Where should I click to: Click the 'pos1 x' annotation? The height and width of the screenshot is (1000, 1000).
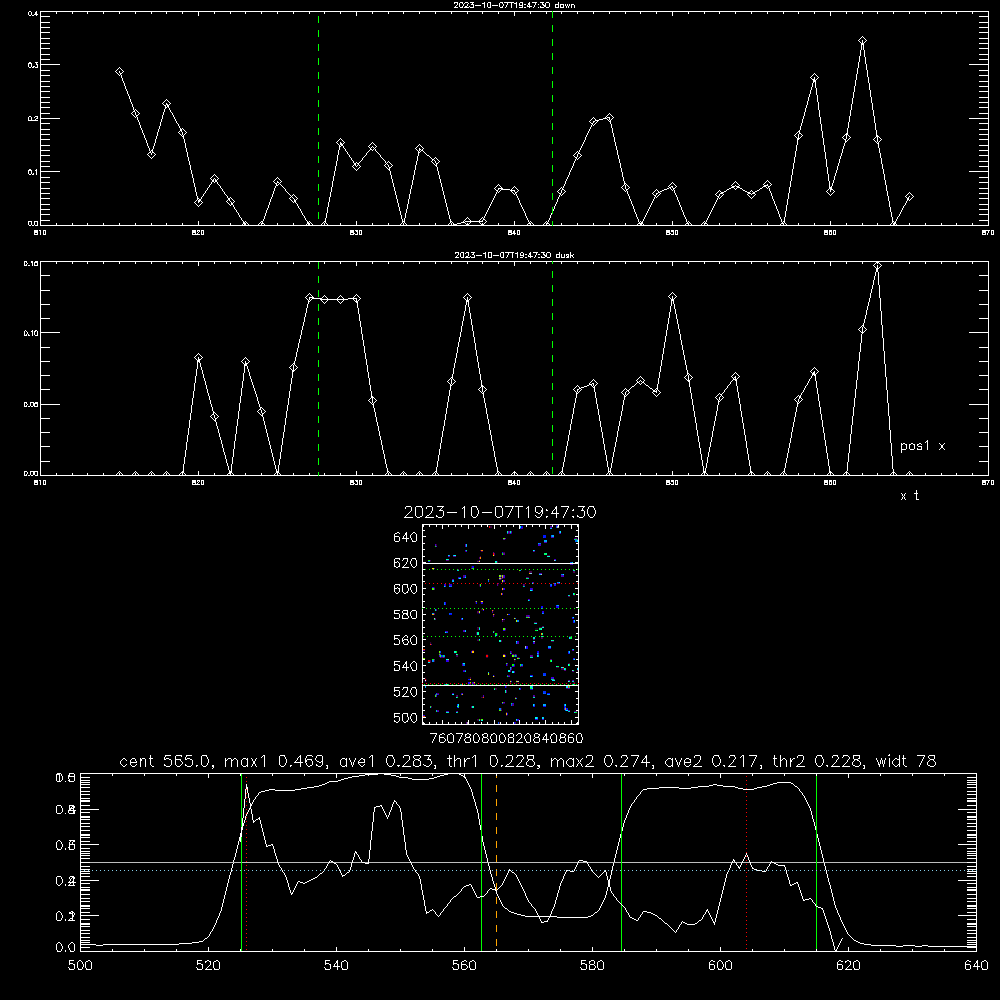(x=922, y=446)
